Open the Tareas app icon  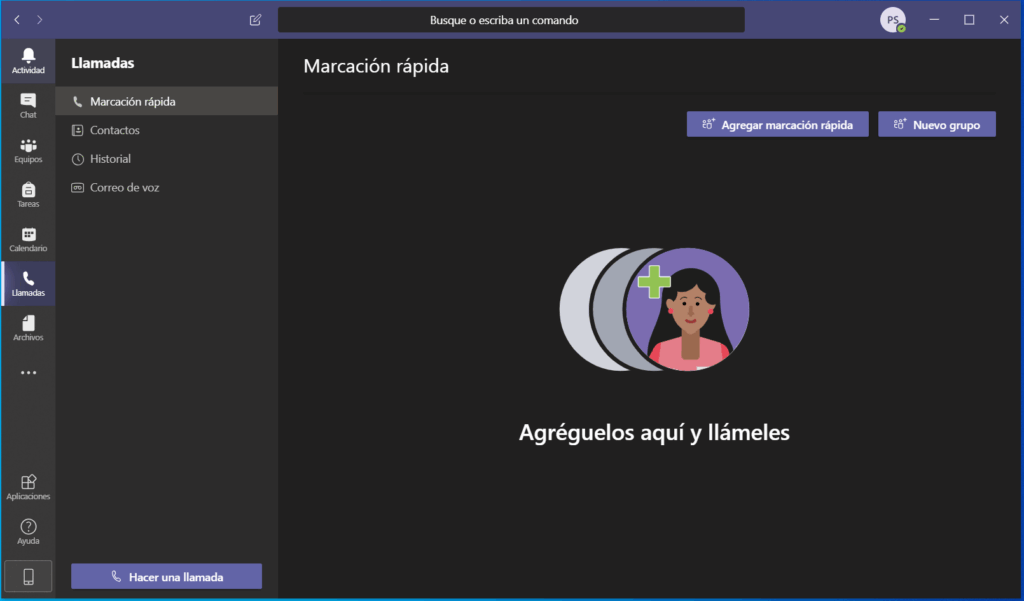pyautogui.click(x=28, y=194)
